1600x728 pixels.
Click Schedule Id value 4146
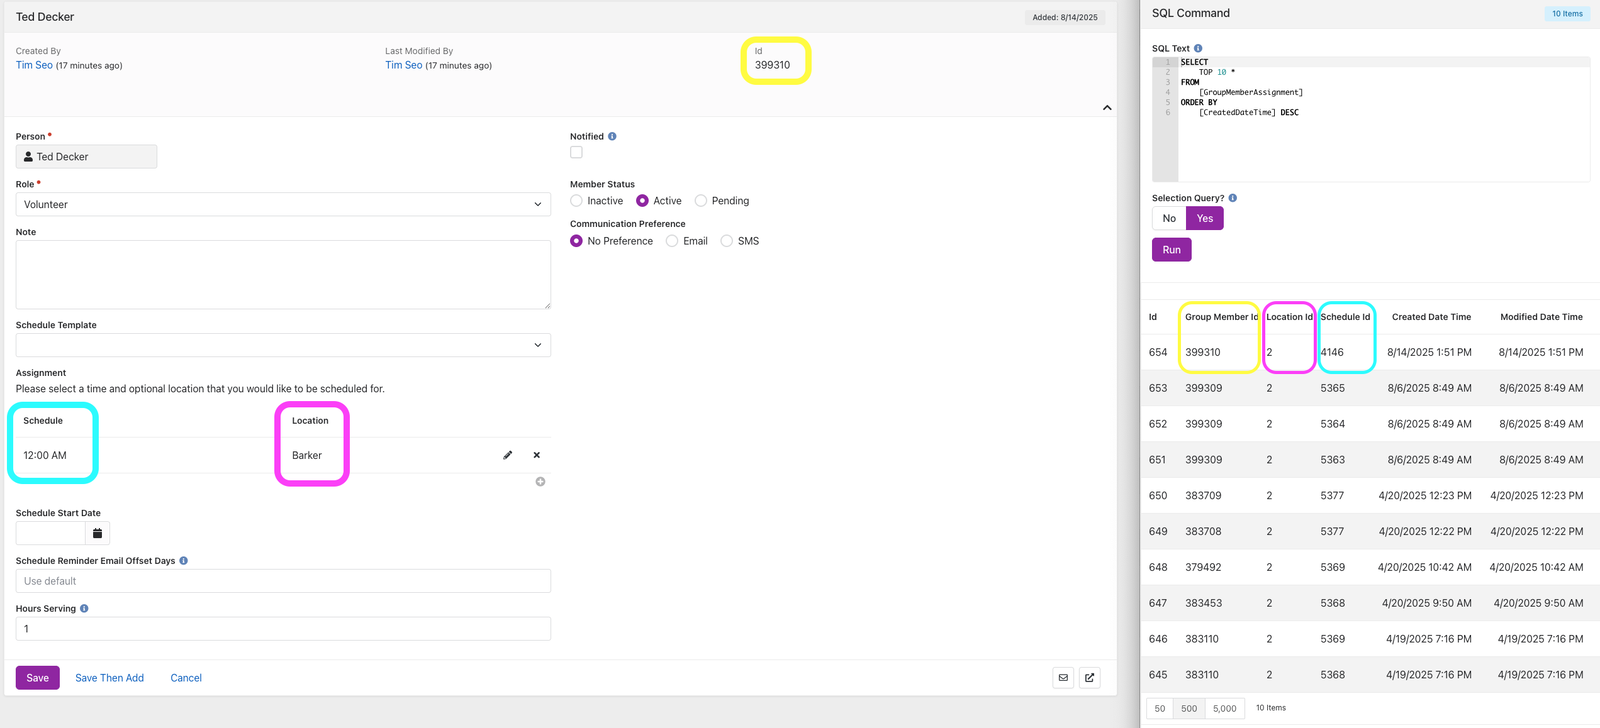point(1332,352)
